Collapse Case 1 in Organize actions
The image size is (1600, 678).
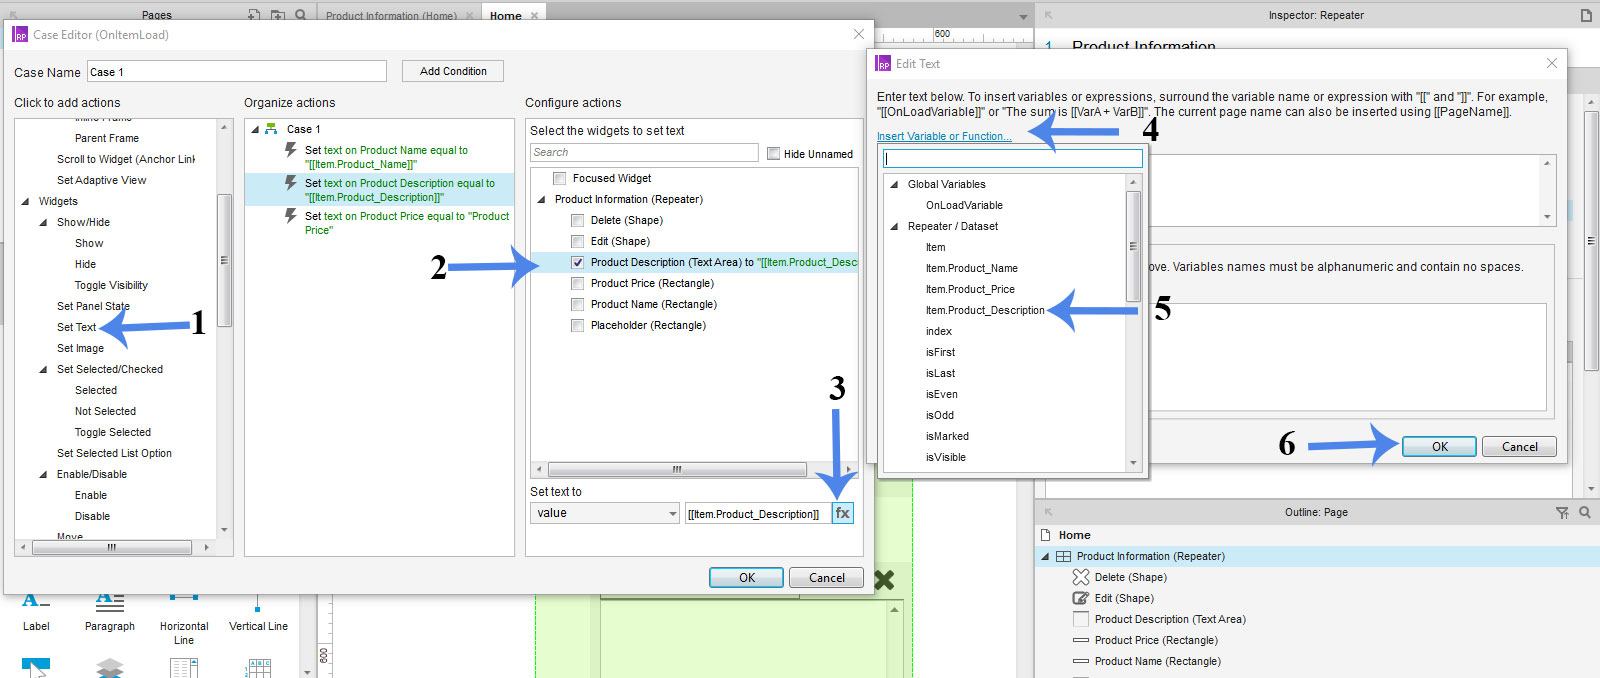255,129
